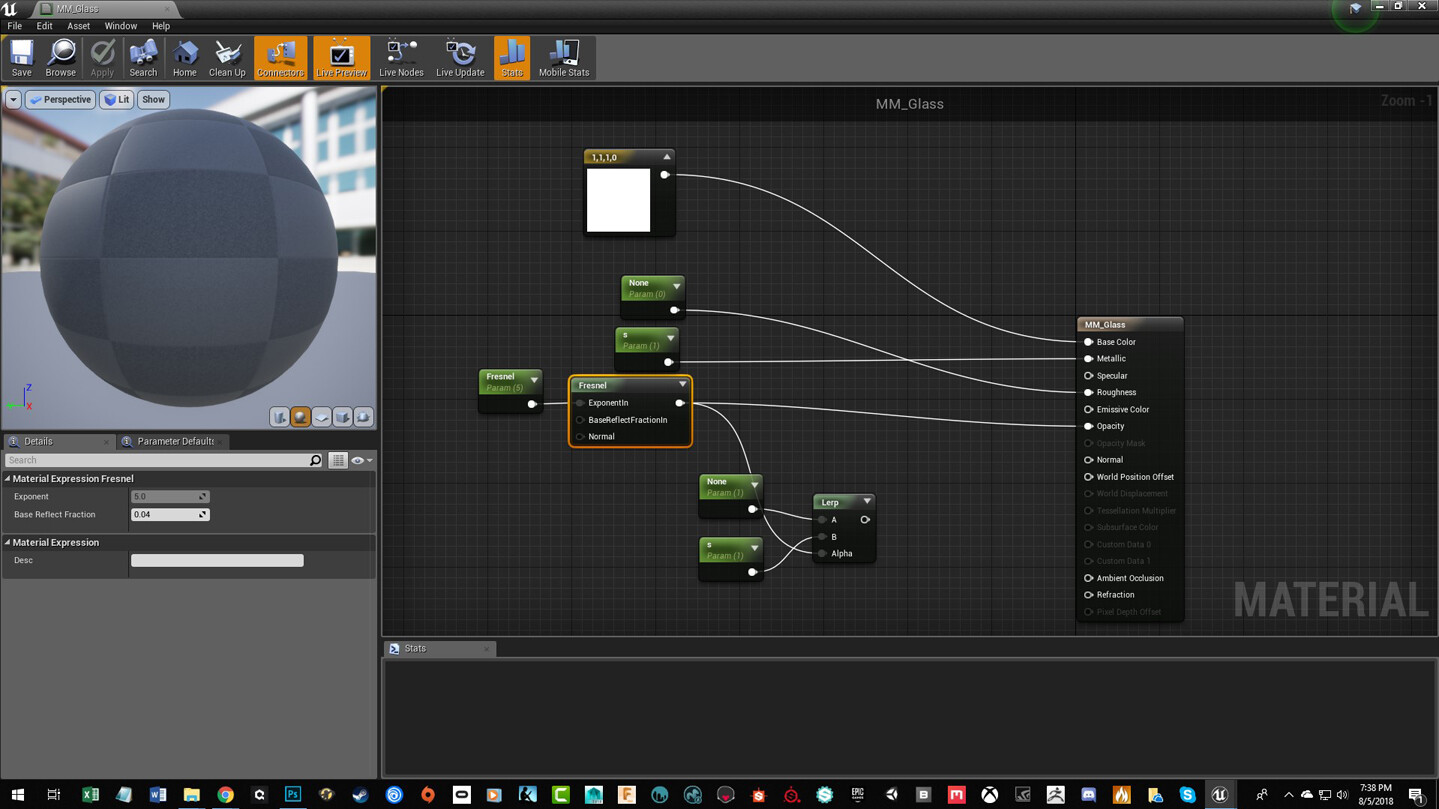Open the Asset menu
This screenshot has width=1439, height=809.
[78, 26]
